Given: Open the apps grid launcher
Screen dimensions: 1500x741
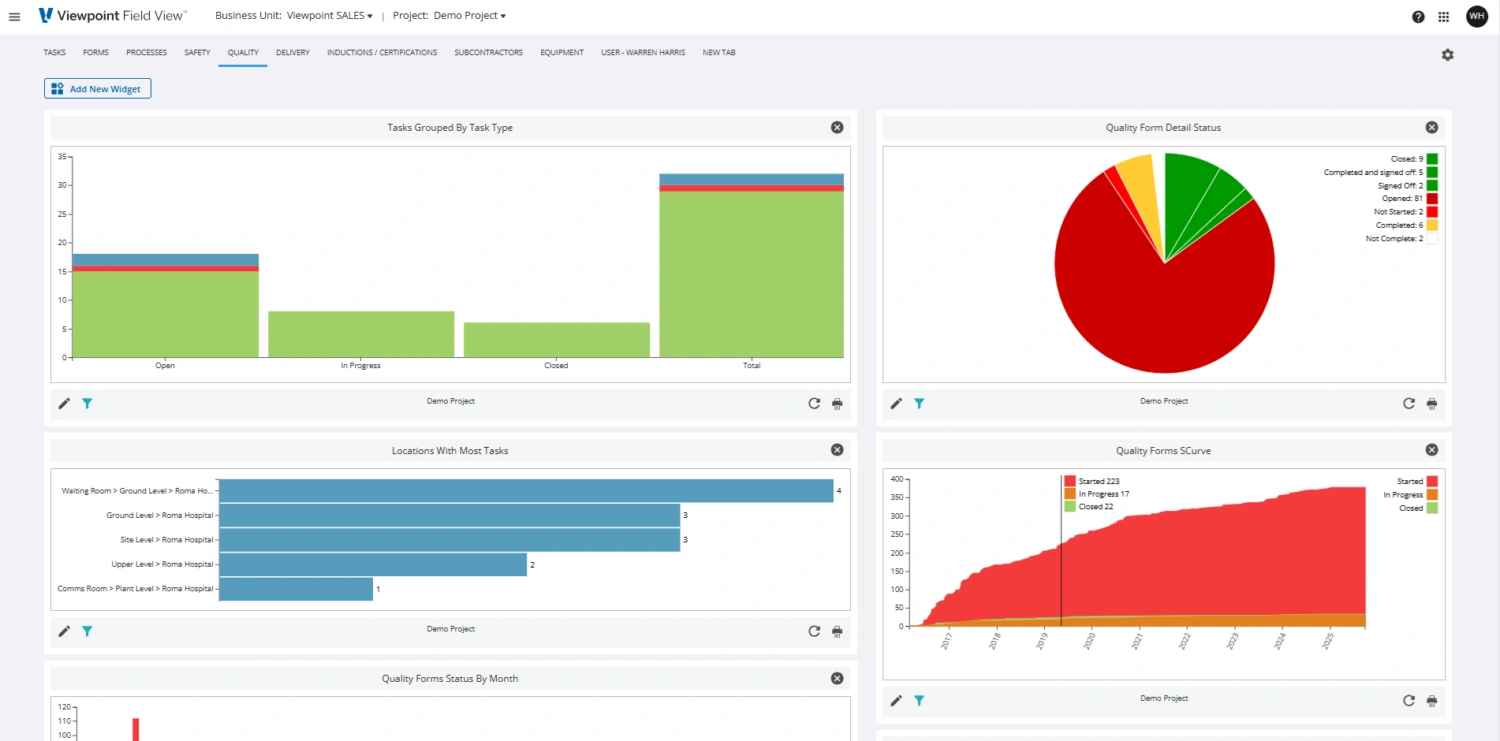Looking at the screenshot, I should pos(1444,16).
